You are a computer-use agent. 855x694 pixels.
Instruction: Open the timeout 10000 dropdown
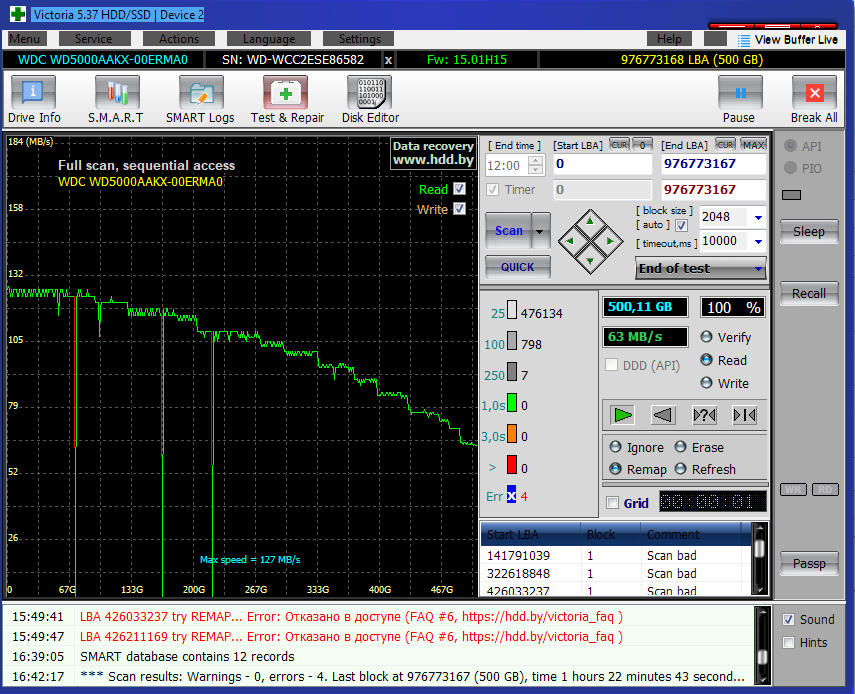pyautogui.click(x=758, y=241)
